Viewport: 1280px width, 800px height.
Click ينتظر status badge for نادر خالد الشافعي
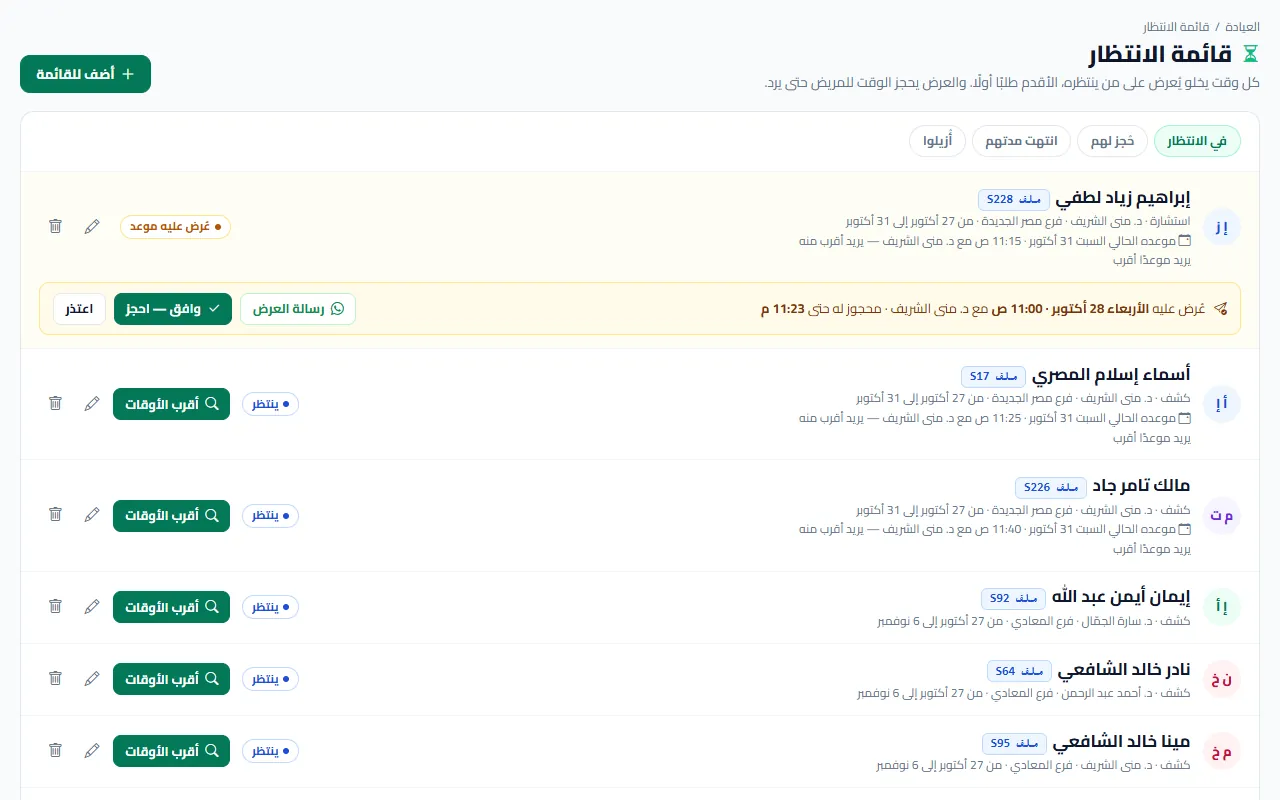[x=270, y=679]
